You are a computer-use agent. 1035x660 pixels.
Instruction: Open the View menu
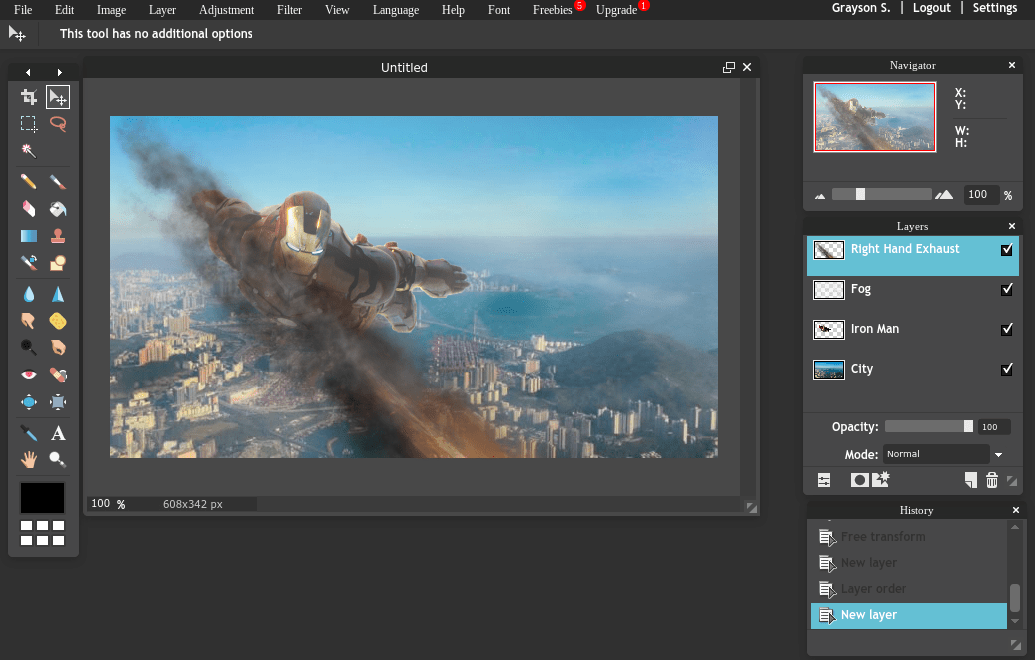(x=337, y=10)
